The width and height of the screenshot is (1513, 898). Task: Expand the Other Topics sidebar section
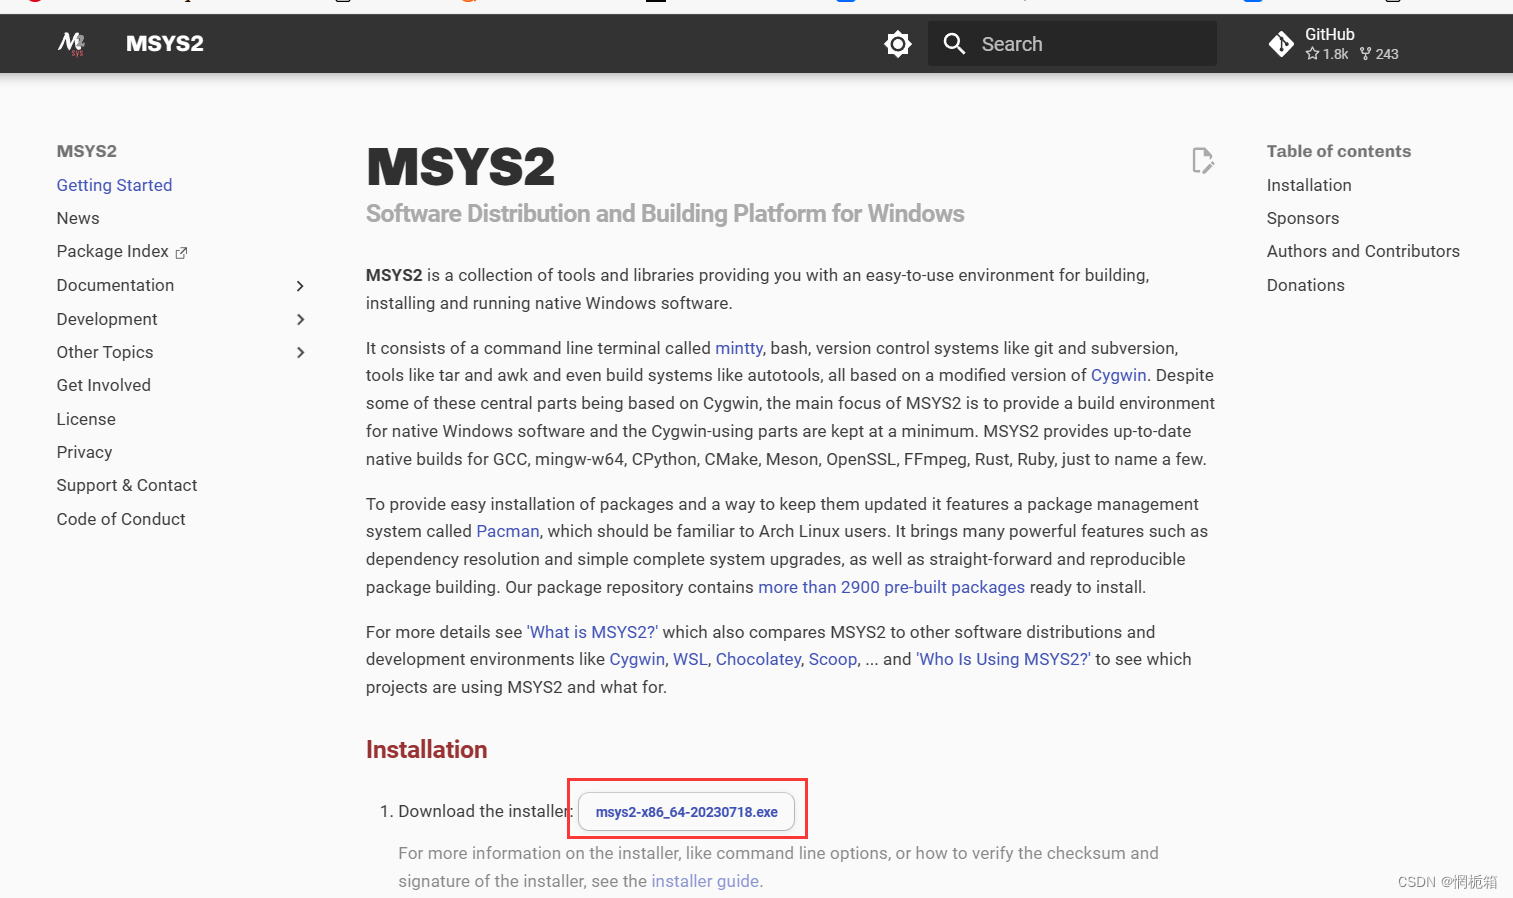pos(300,352)
